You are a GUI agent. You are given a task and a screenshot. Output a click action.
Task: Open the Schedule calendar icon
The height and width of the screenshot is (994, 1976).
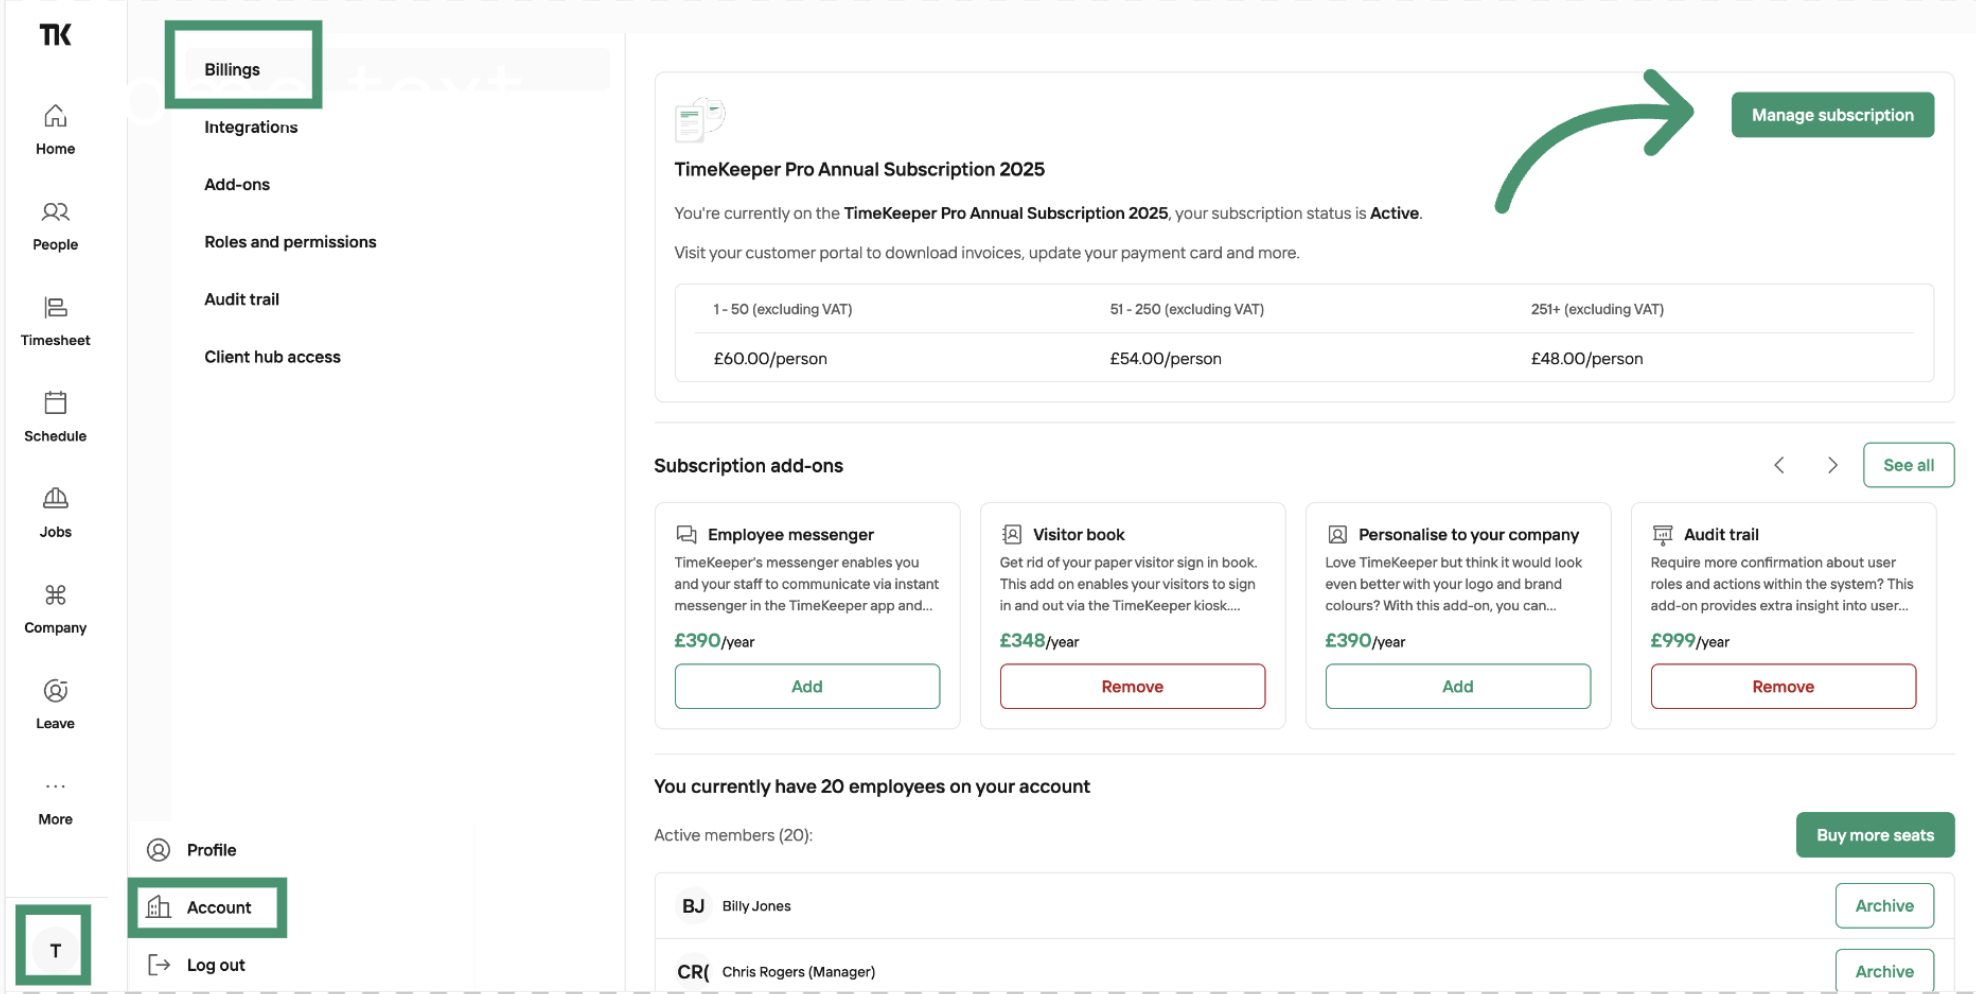tap(55, 403)
